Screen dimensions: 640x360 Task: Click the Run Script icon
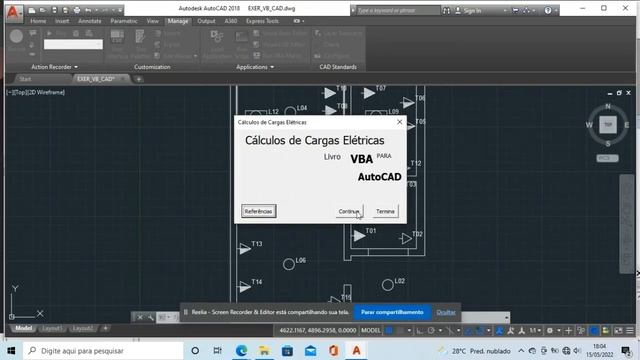click(x=242, y=37)
